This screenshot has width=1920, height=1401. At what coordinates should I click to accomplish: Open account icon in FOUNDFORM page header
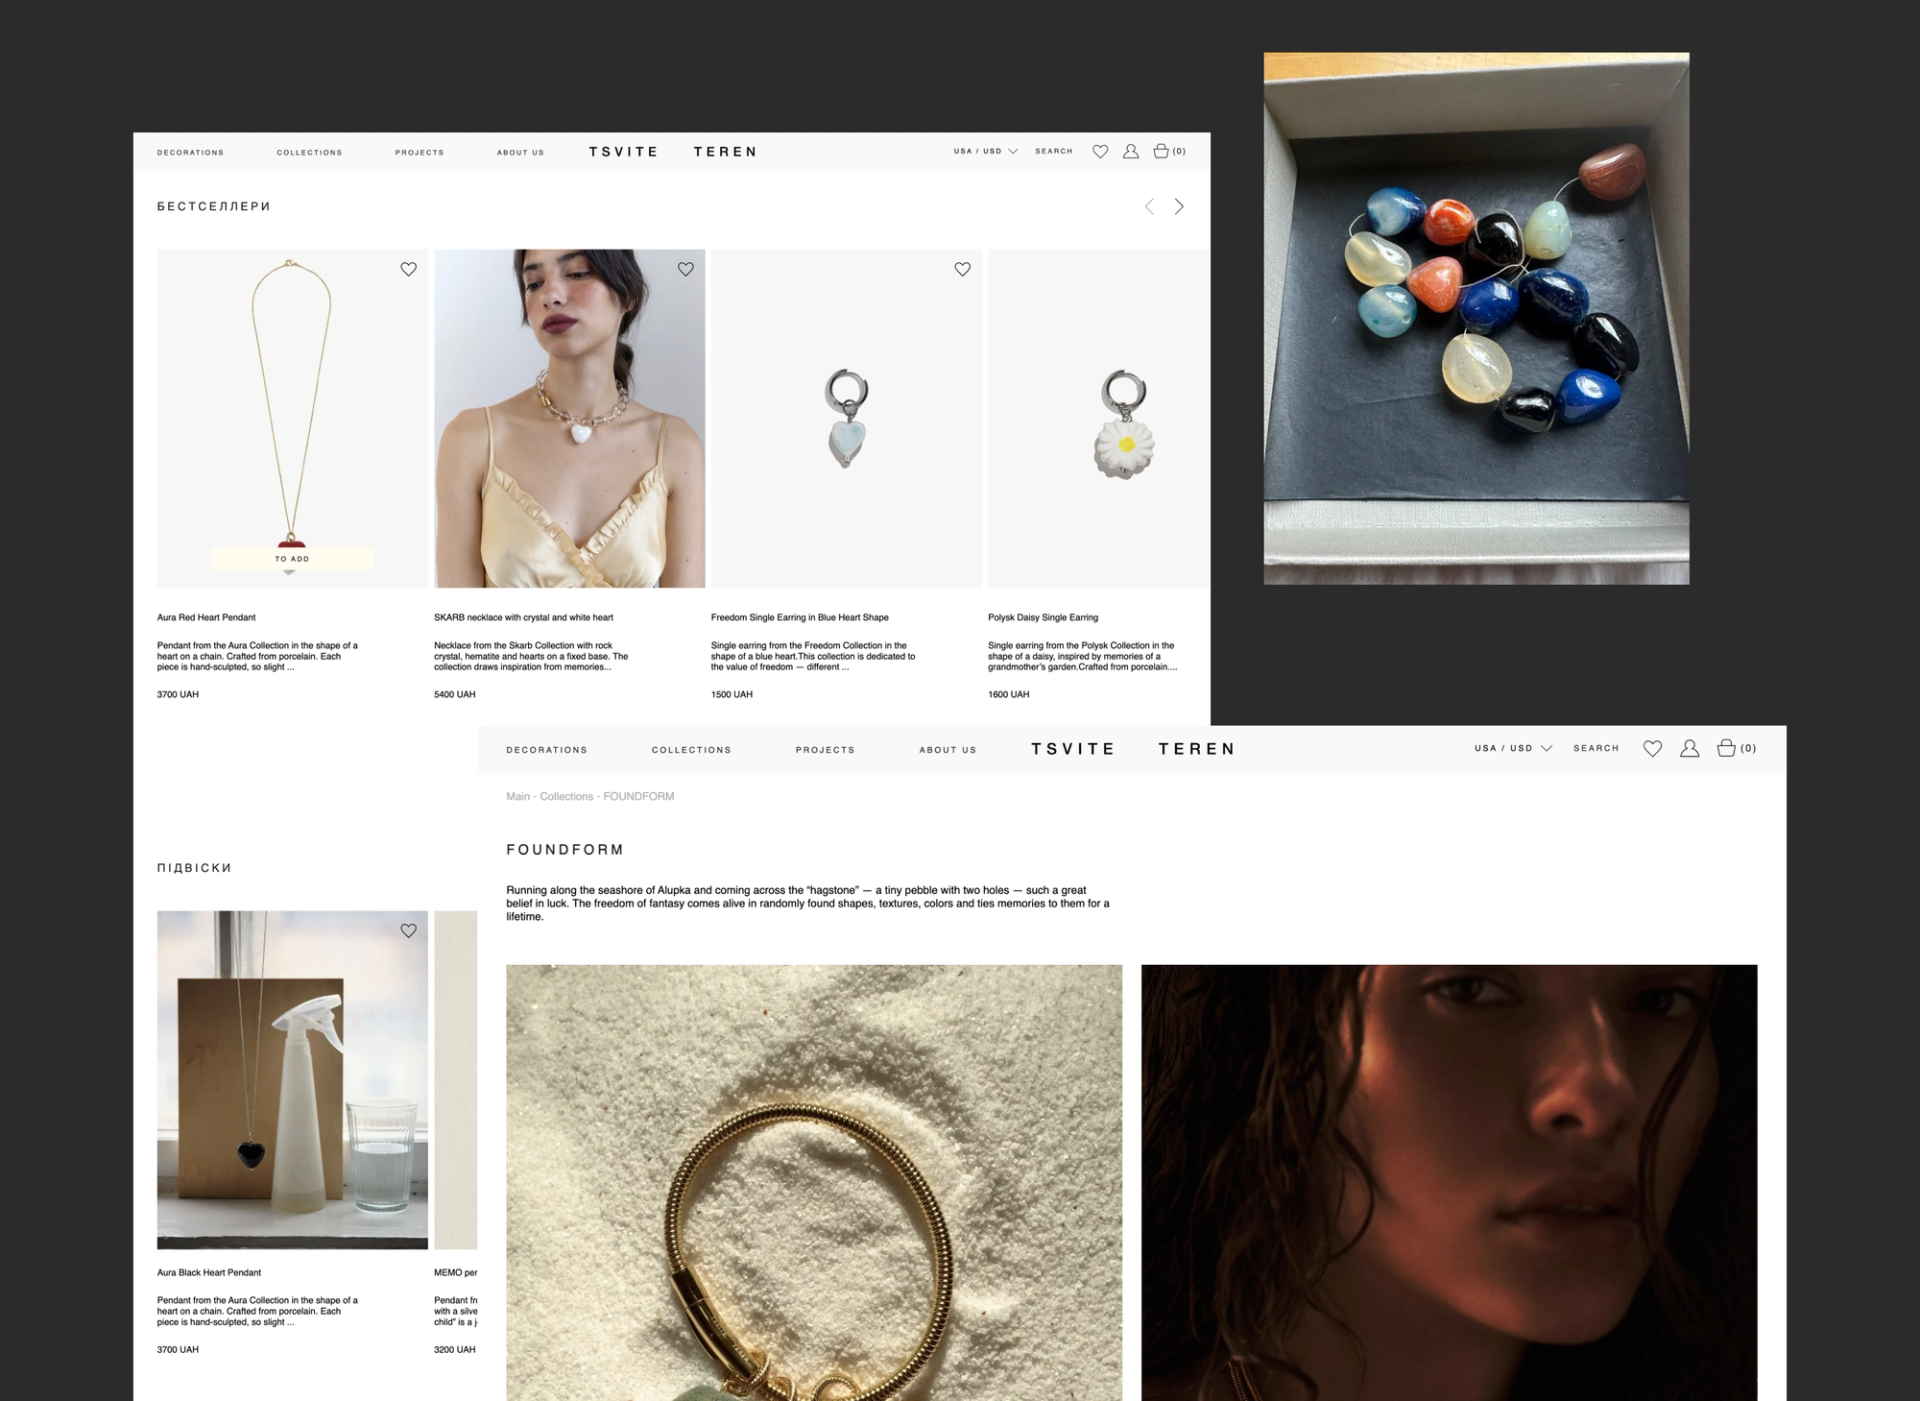[x=1690, y=748]
